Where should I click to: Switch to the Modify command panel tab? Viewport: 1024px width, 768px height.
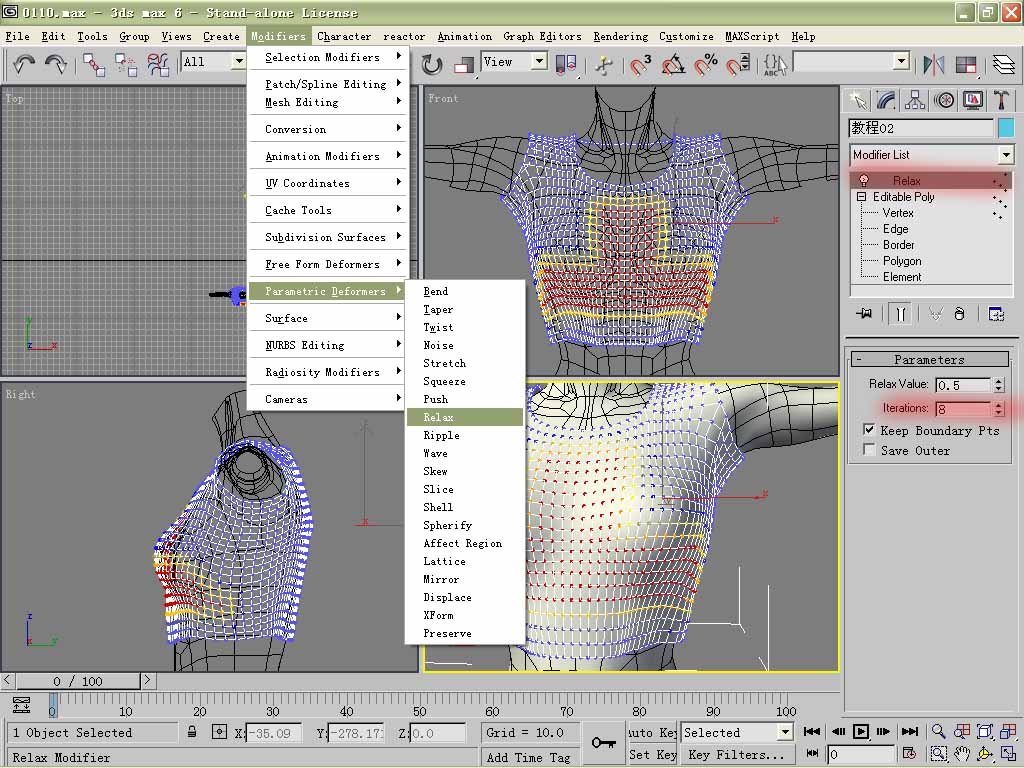click(x=886, y=101)
